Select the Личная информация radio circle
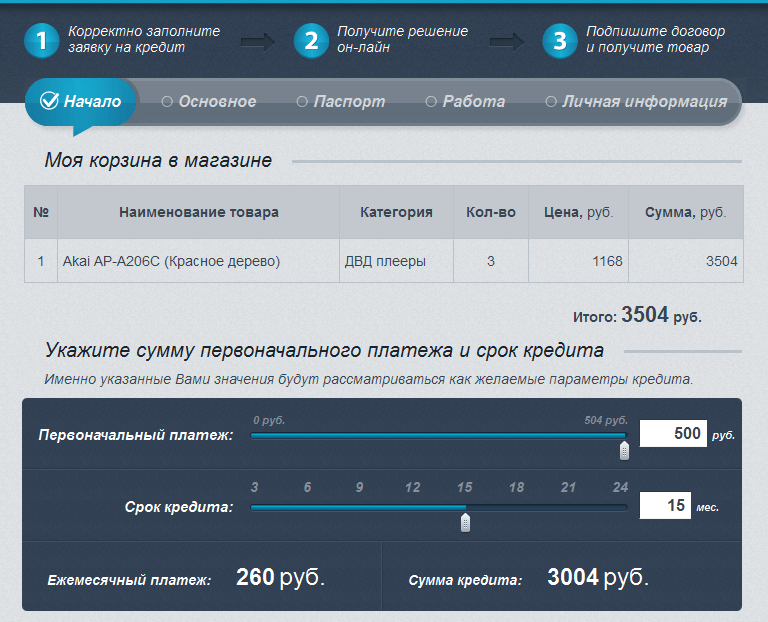Image resolution: width=768 pixels, height=622 pixels. pyautogui.click(x=551, y=102)
